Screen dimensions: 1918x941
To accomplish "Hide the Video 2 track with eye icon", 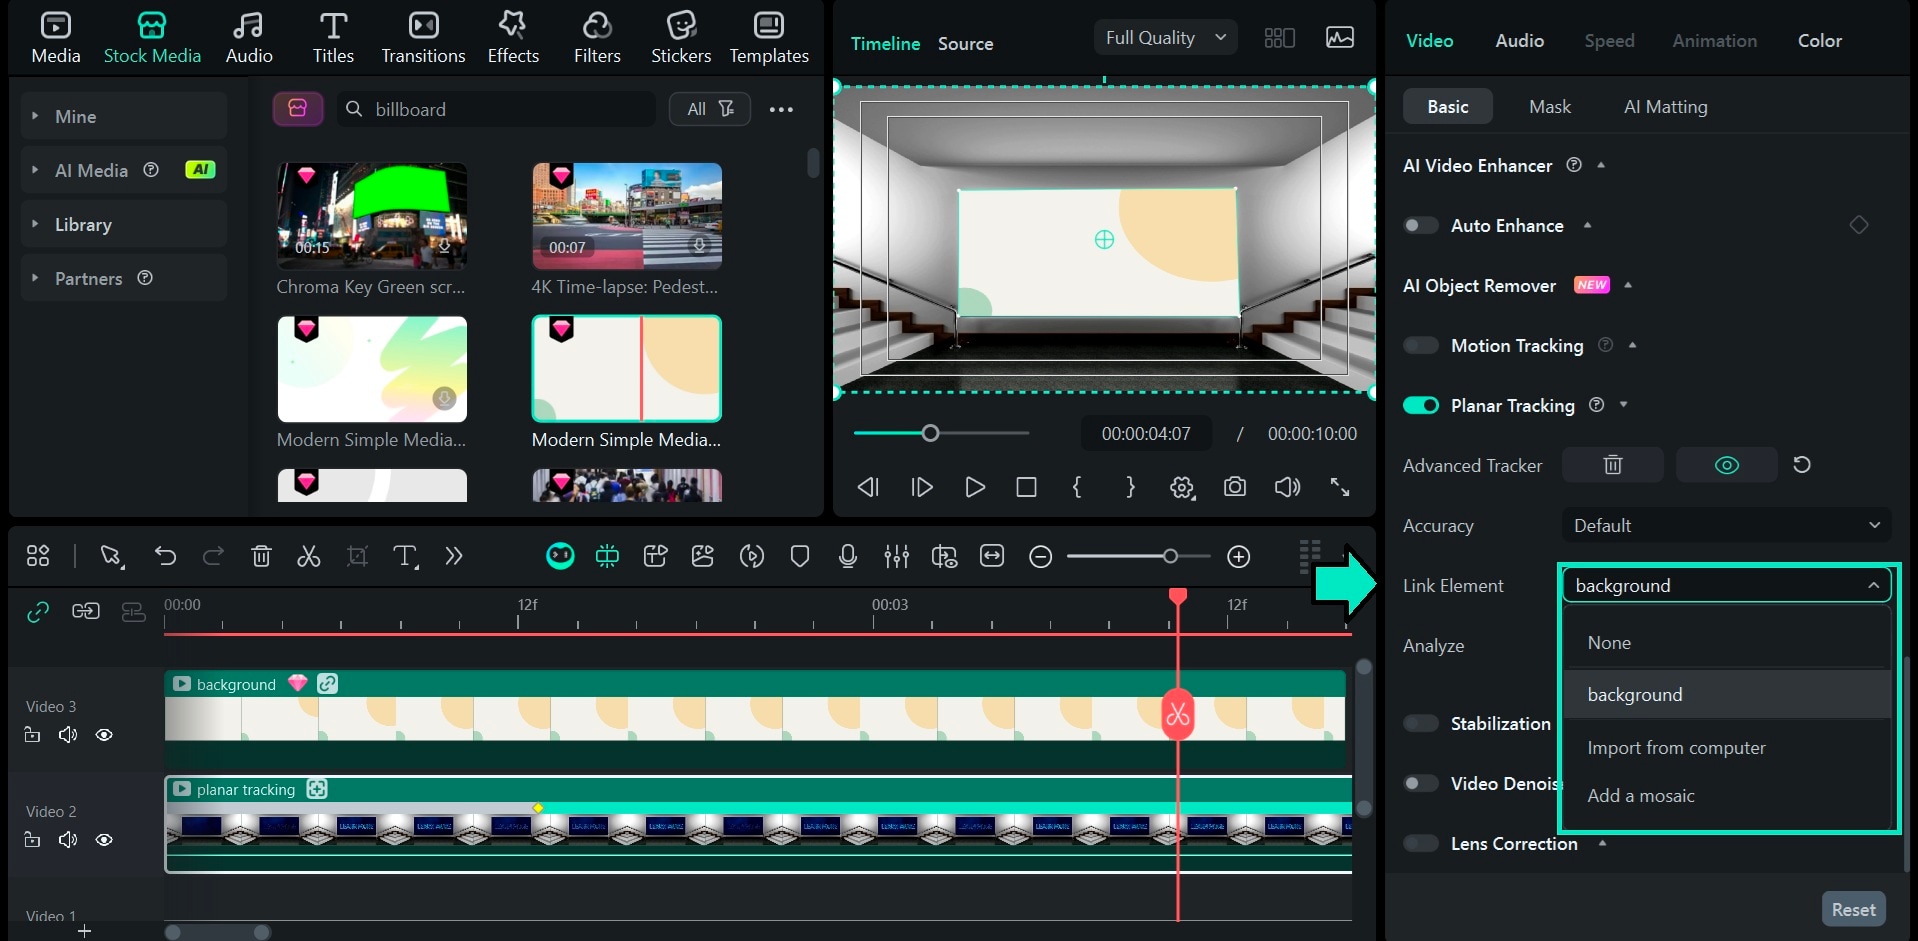I will [x=104, y=840].
